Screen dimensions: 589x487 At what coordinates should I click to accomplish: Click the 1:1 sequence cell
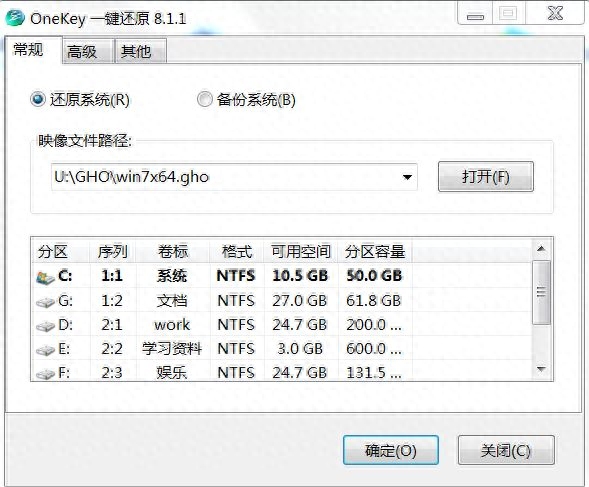(112, 276)
